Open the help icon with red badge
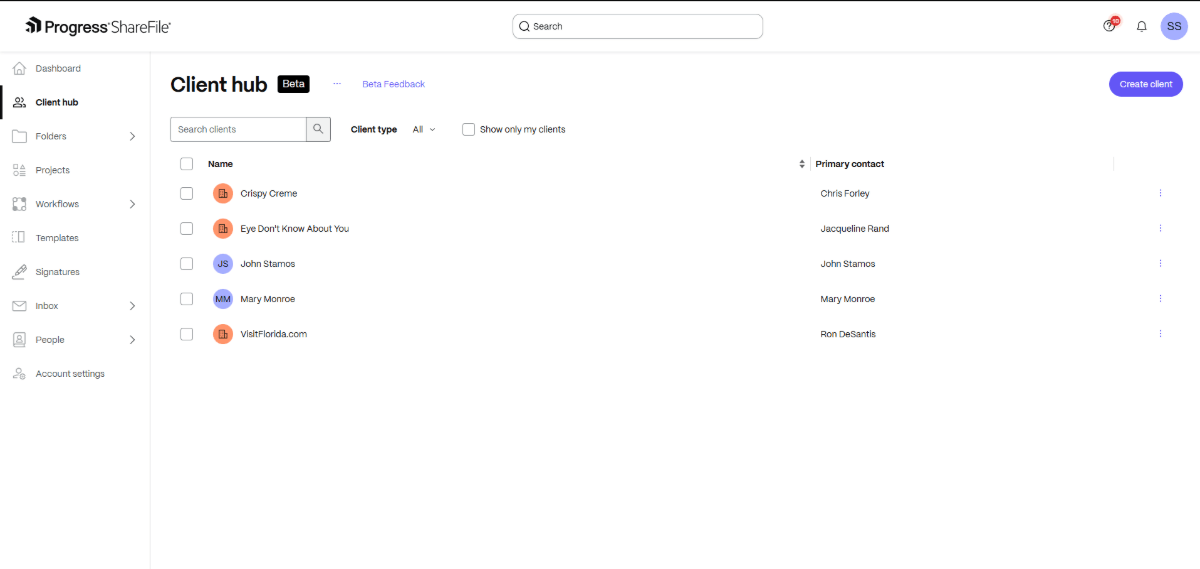 tap(1110, 25)
